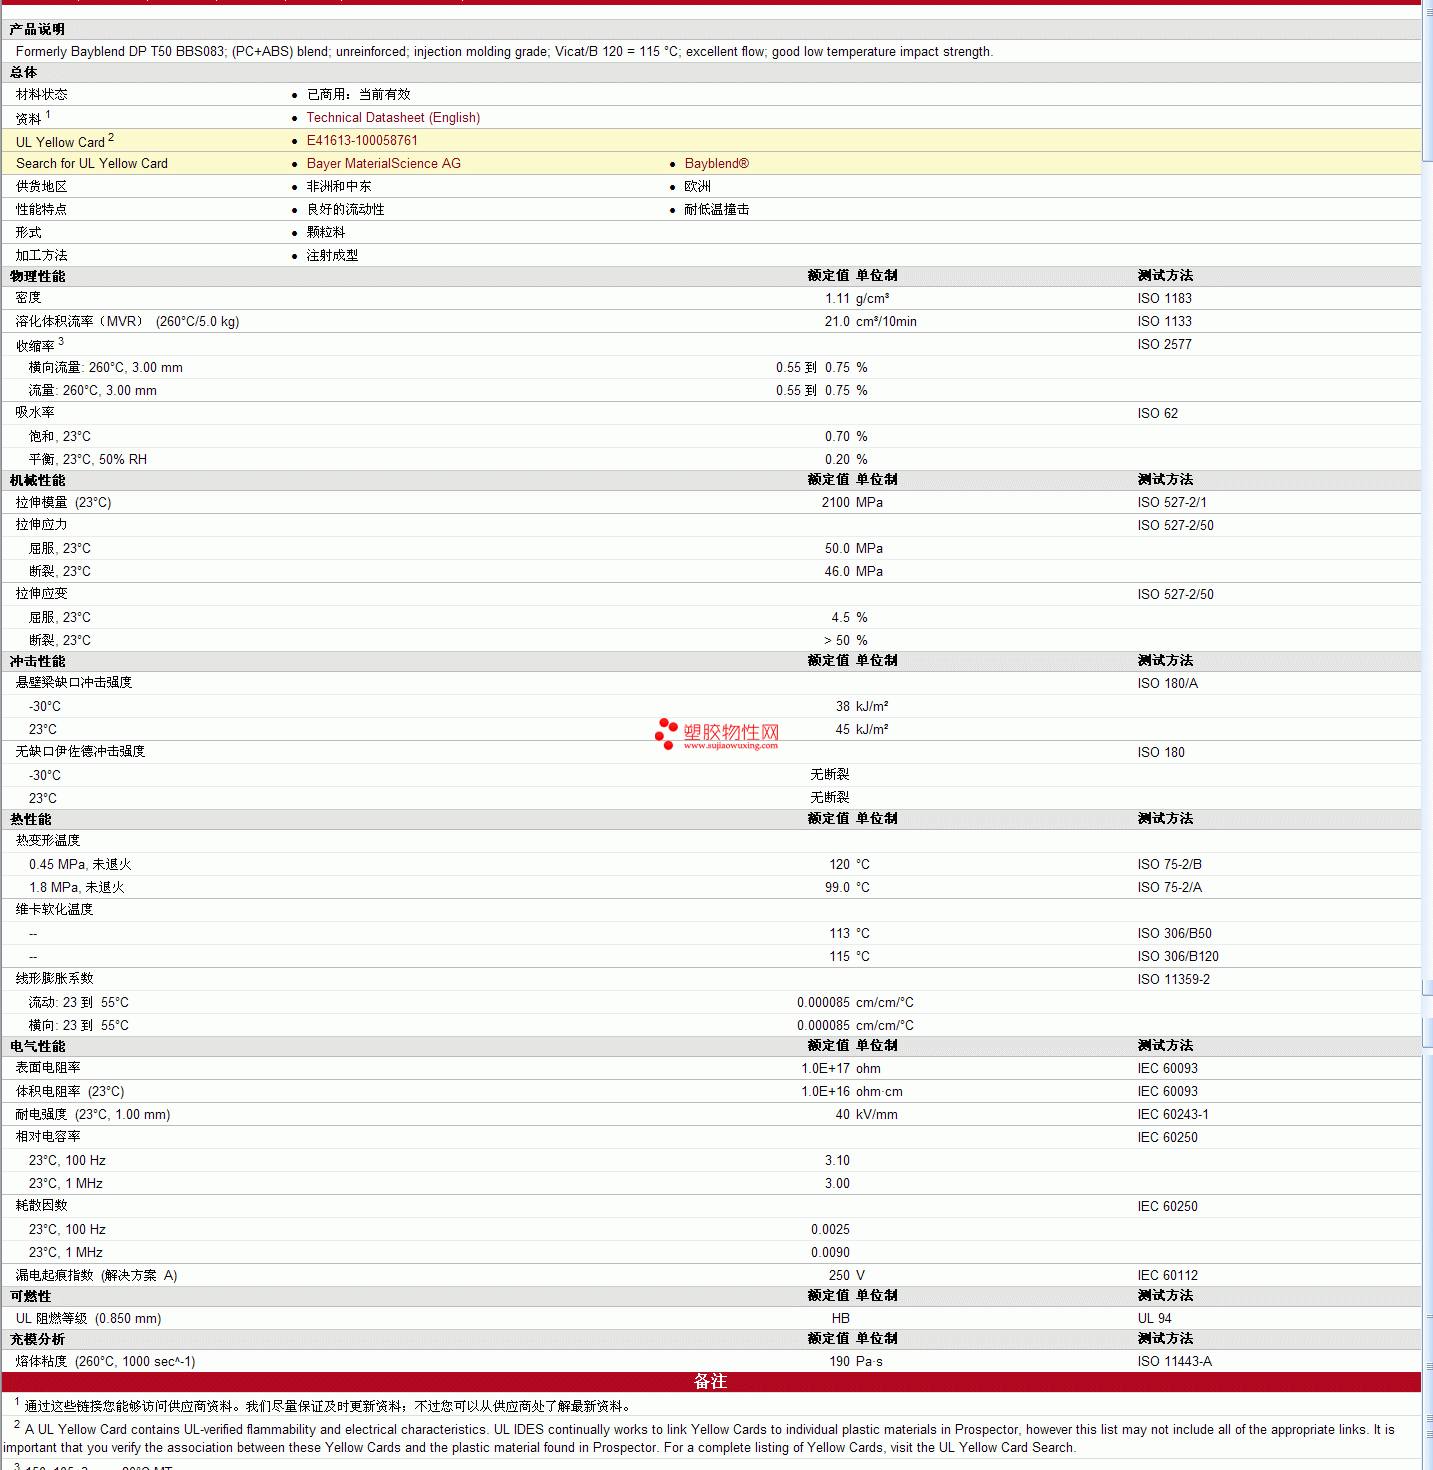Select the equilibrium absorption value 0.20

coord(837,460)
